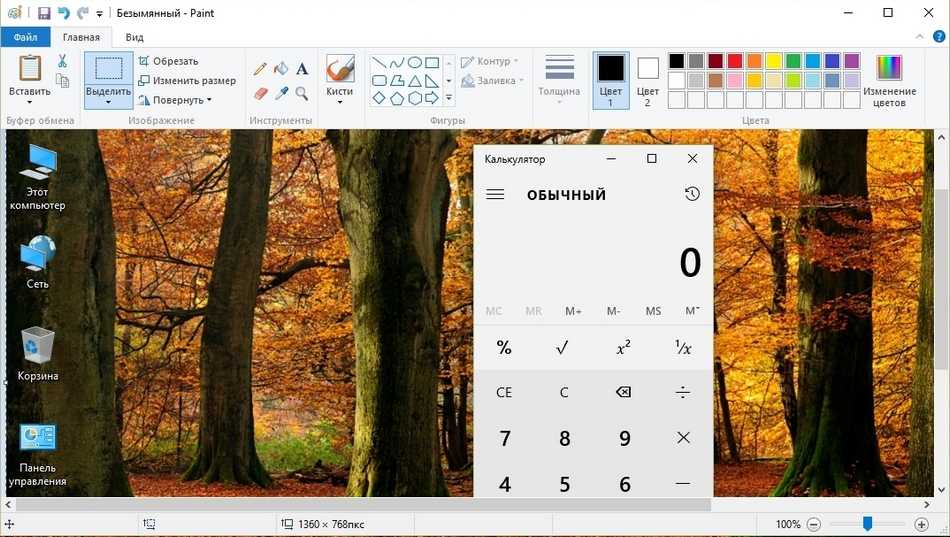The width and height of the screenshot is (950, 537).
Task: Select the Text tool
Action: pos(301,69)
